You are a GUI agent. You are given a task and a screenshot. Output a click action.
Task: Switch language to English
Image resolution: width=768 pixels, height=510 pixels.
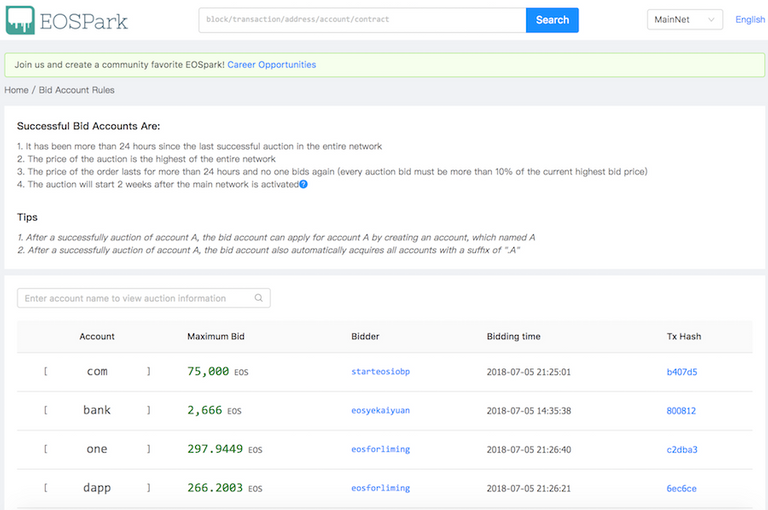(749, 20)
